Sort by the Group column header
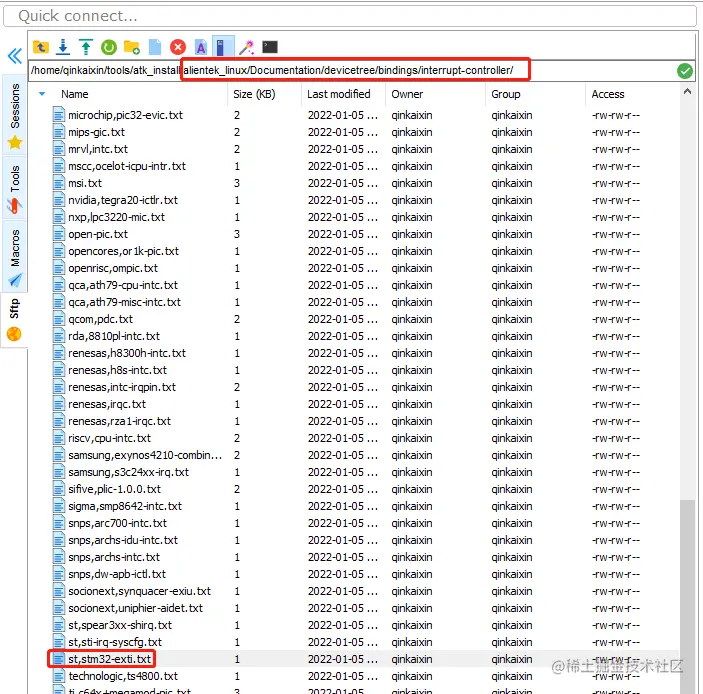This screenshot has height=694, width=703. pos(506,94)
